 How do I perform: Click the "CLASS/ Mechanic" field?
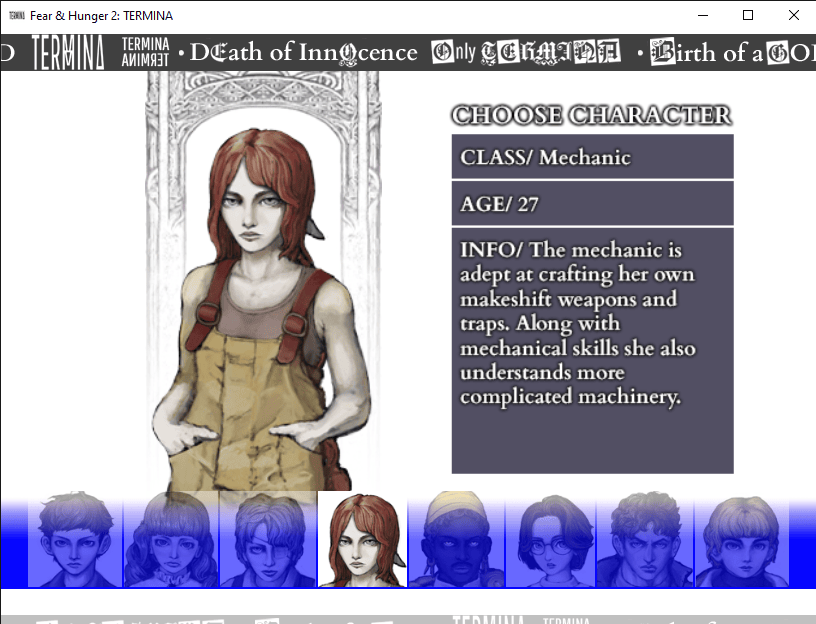pyautogui.click(x=592, y=157)
